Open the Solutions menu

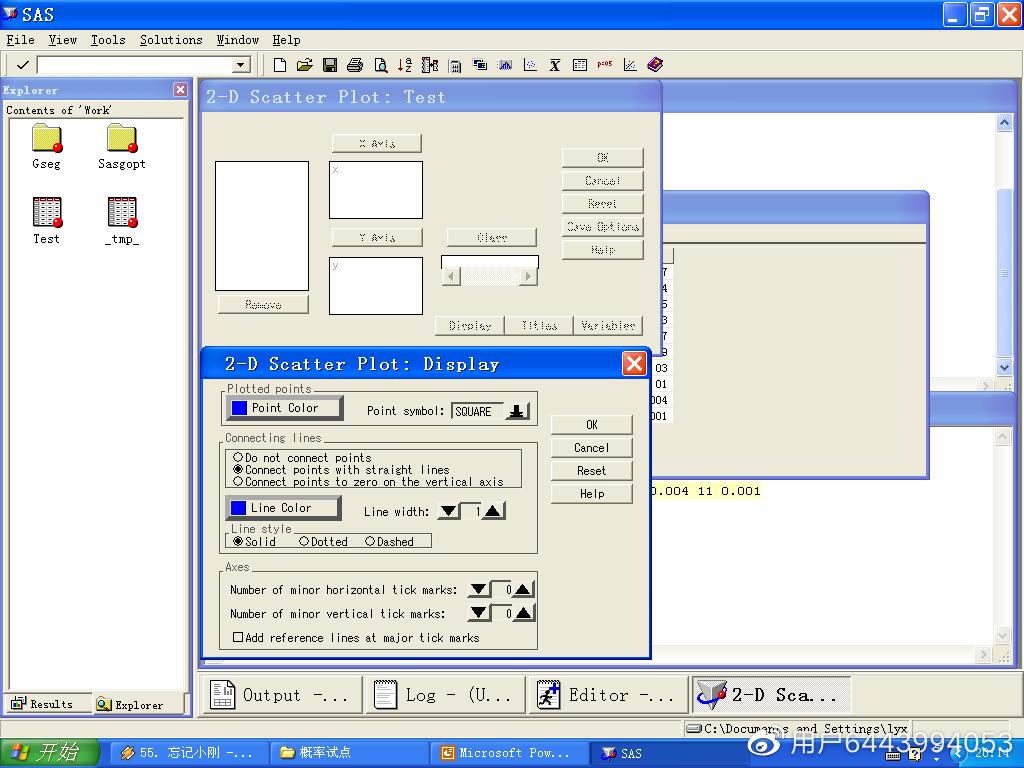pos(171,40)
